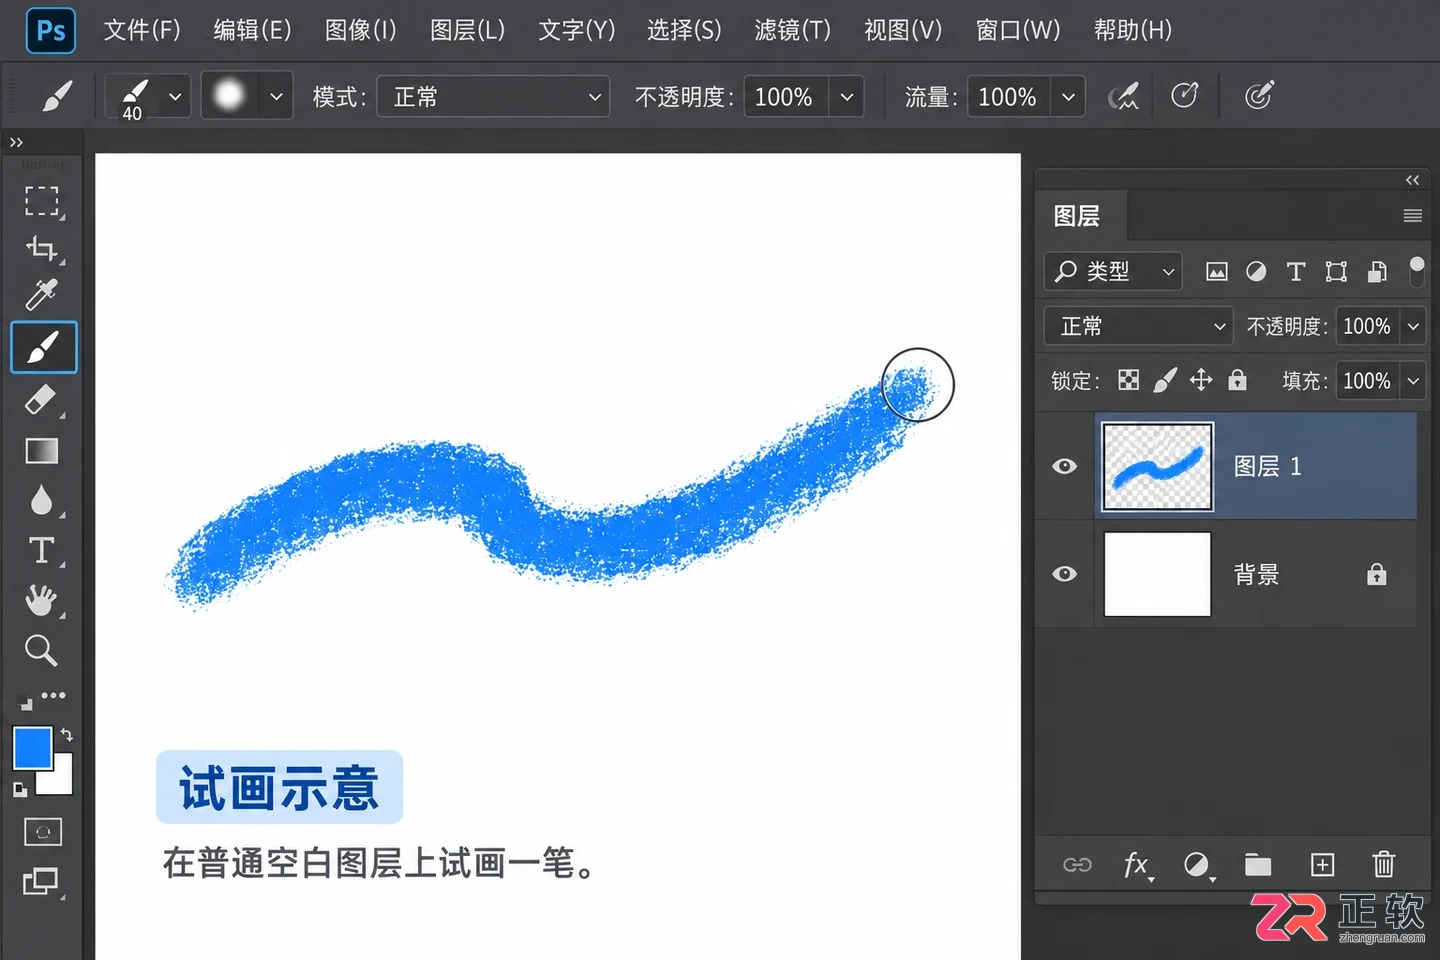Toggle layer filtering on/off switch
This screenshot has width=1440, height=960.
coord(1416,271)
